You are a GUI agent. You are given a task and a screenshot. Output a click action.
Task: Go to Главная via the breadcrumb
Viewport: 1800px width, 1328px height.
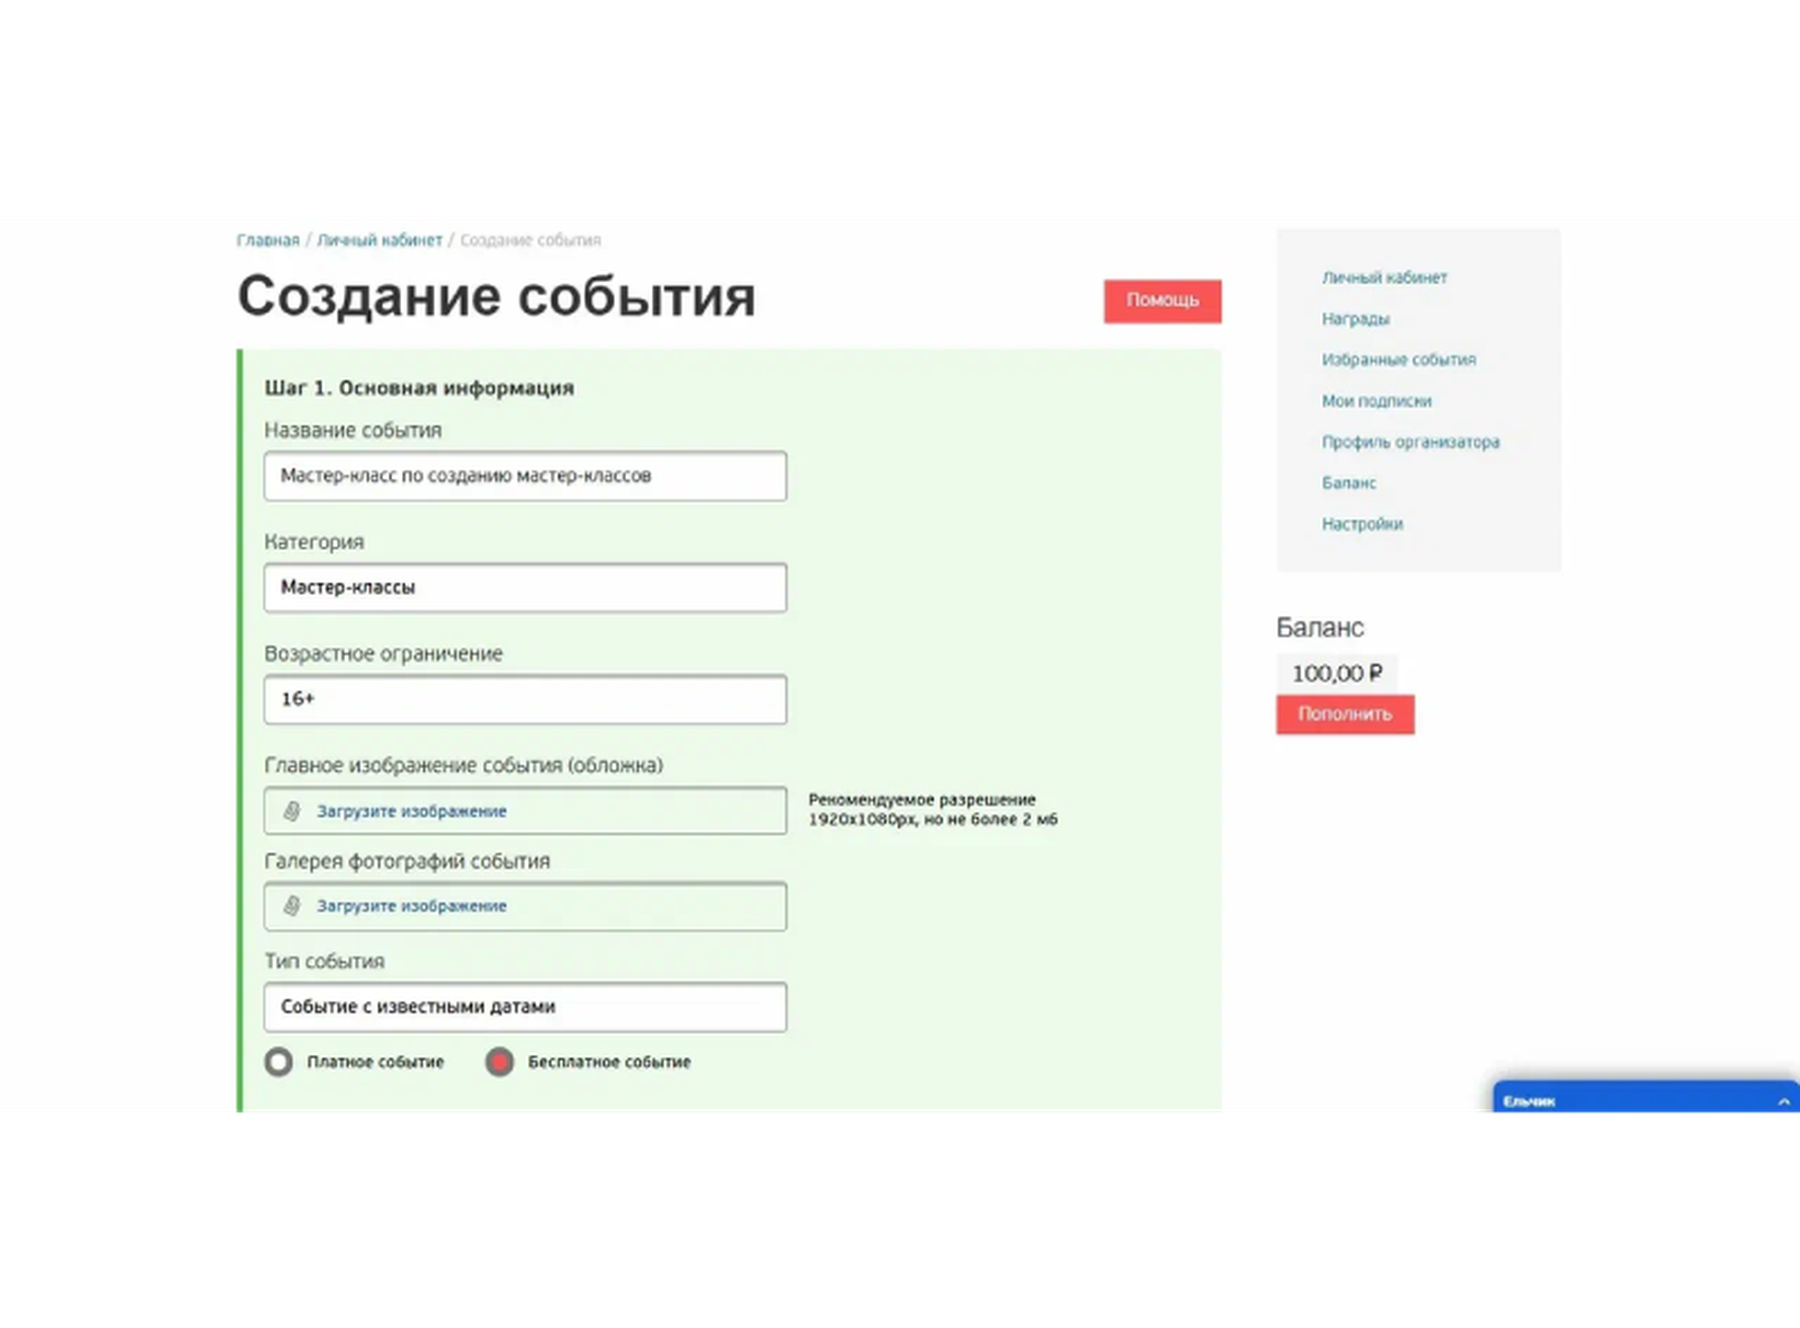(268, 240)
